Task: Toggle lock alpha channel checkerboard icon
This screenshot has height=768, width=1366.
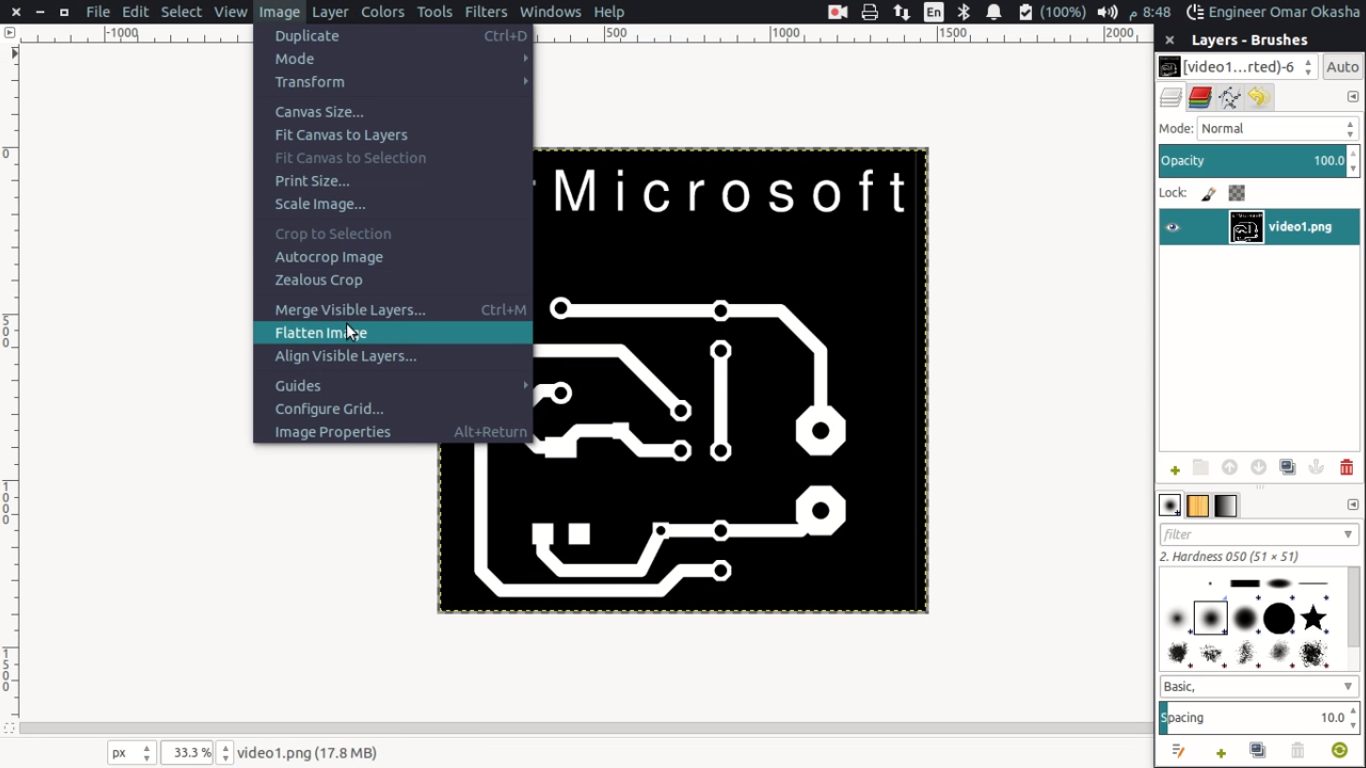Action: point(1237,193)
